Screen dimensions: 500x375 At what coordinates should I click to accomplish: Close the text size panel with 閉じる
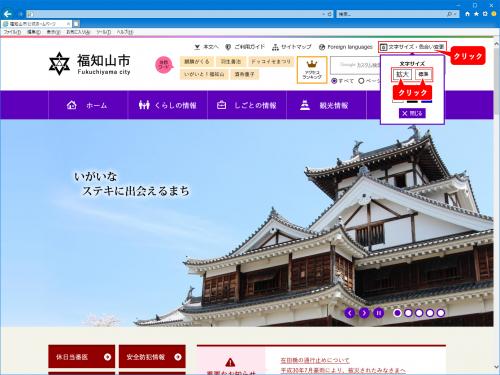point(412,113)
